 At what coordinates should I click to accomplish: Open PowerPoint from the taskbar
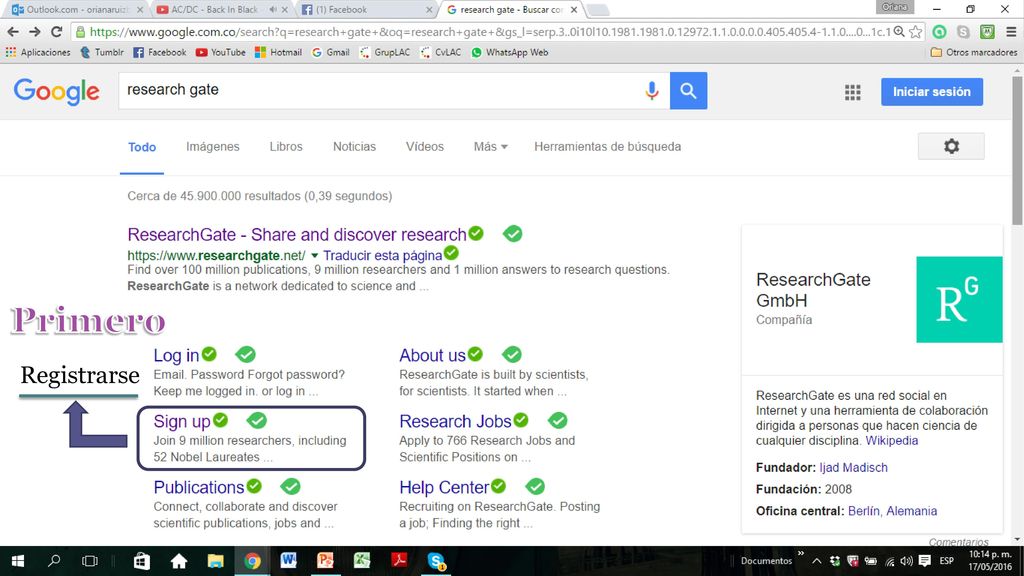(x=325, y=561)
